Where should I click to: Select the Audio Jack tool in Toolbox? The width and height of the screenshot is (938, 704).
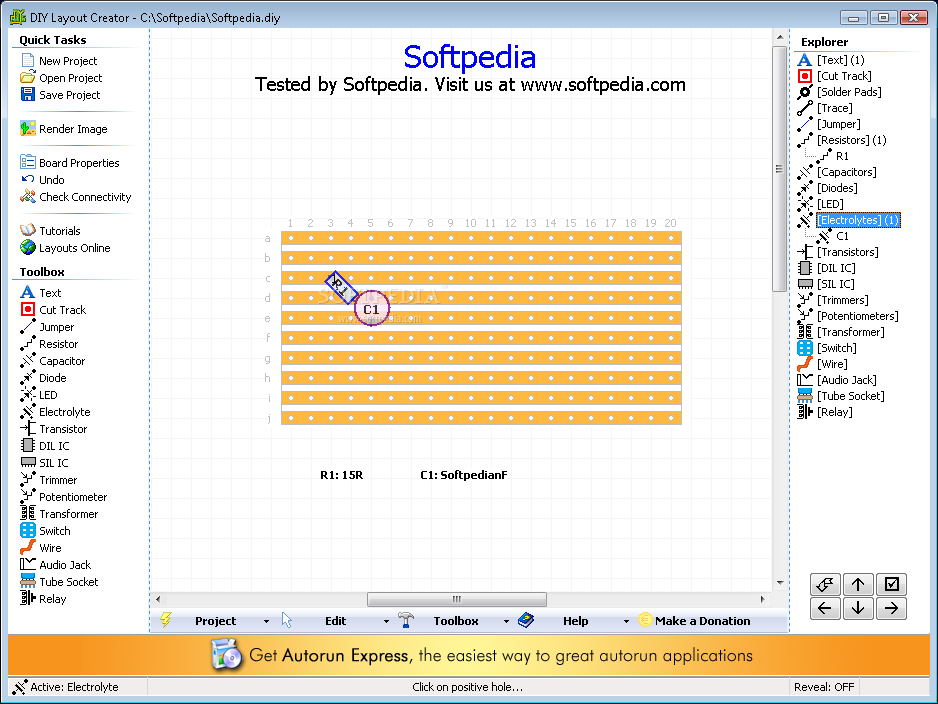55,565
